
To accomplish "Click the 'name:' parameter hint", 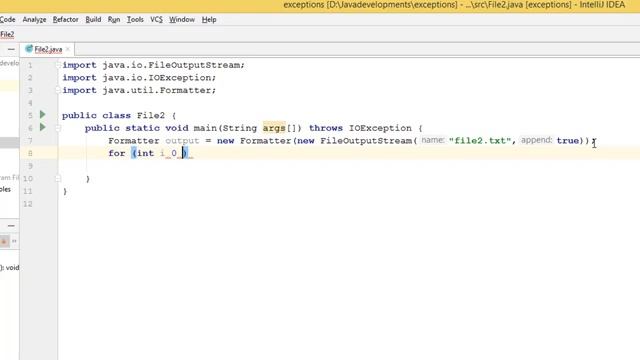I will point(433,140).
